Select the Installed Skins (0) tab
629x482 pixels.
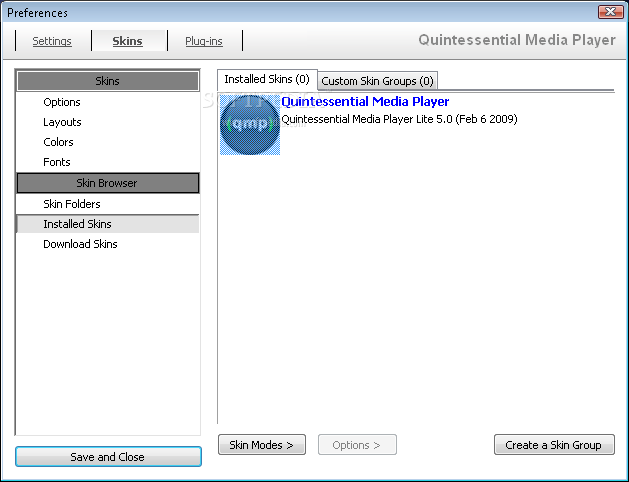(267, 79)
